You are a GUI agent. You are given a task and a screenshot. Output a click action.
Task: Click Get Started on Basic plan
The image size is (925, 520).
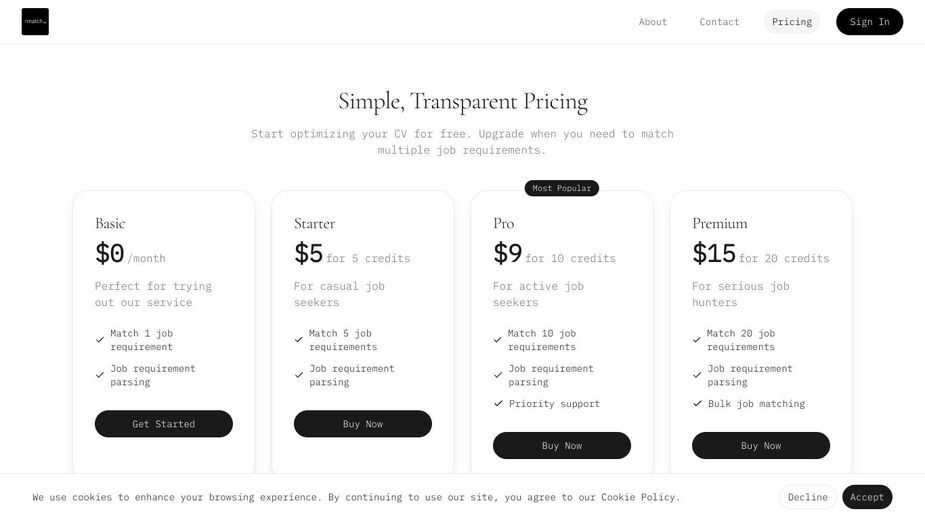point(164,424)
